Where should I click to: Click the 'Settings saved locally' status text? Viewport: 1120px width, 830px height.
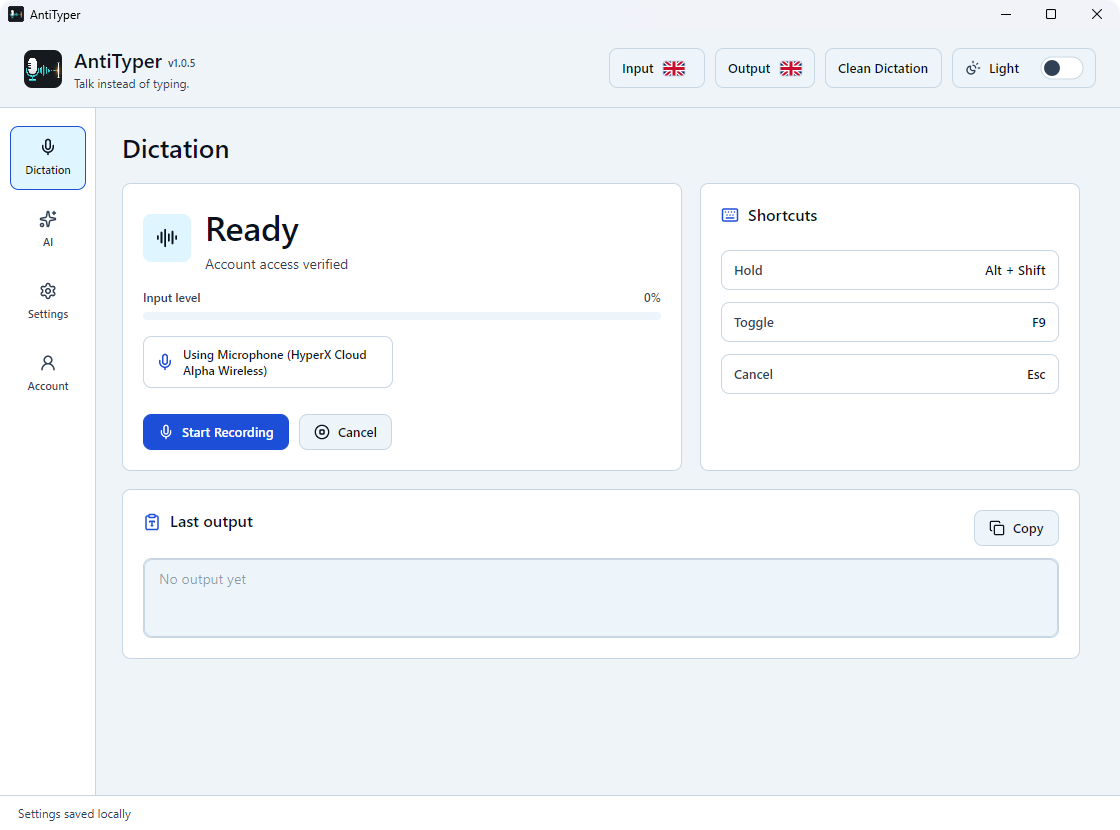74,814
